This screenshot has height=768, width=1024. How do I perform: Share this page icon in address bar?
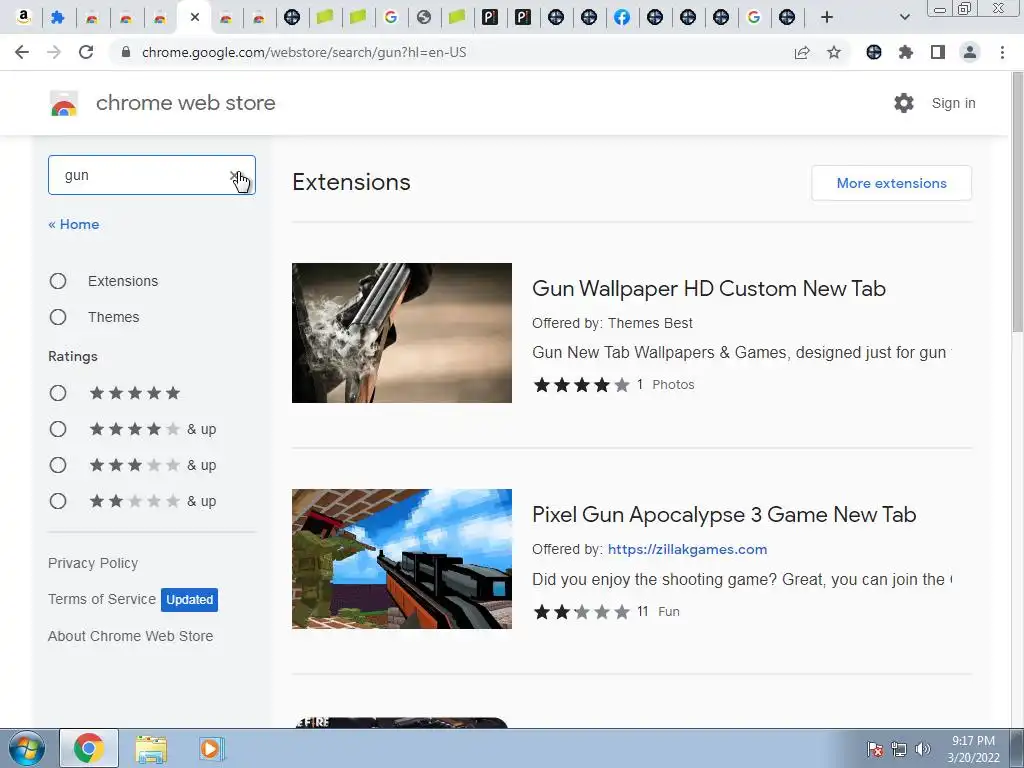802,52
